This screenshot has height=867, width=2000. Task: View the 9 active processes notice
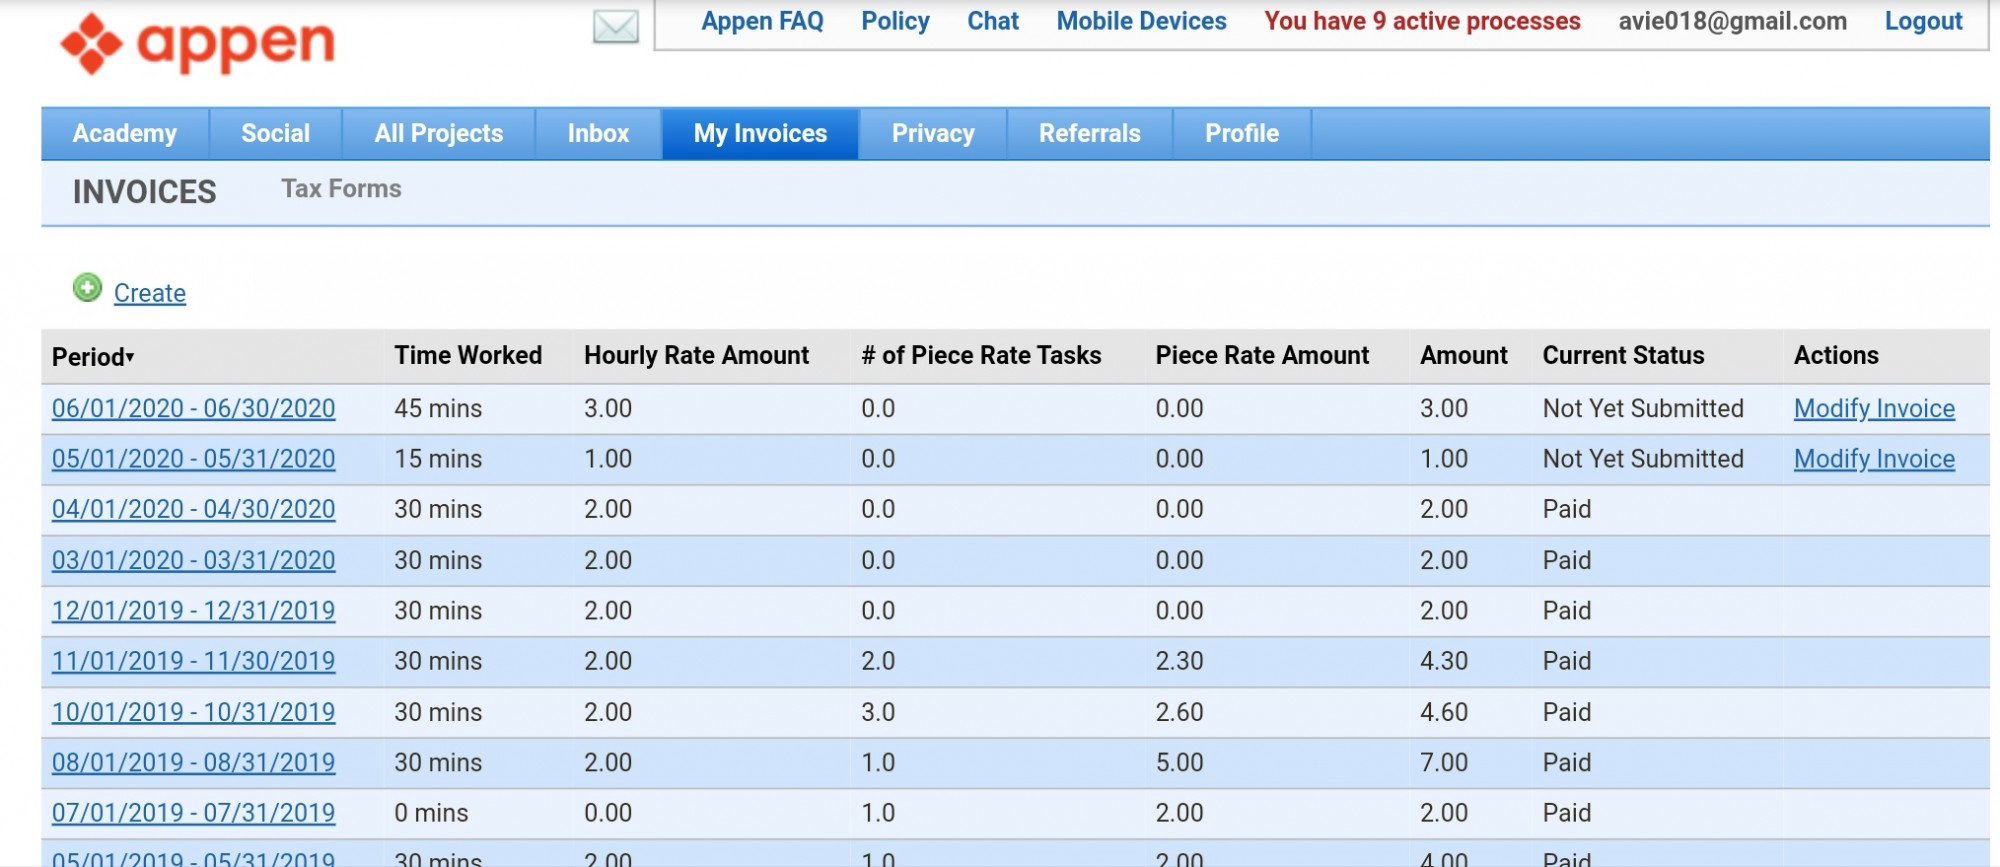click(x=1422, y=21)
